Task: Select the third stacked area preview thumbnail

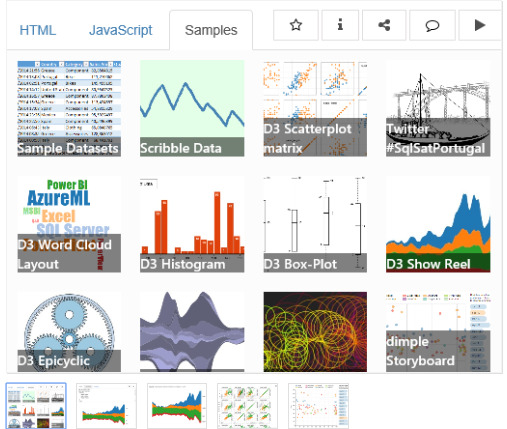Action: (177, 406)
